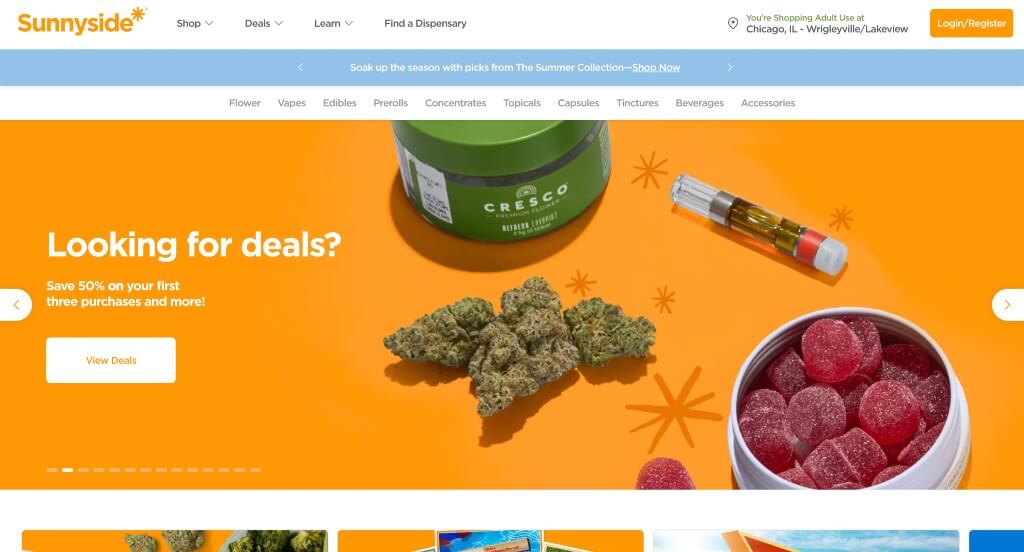Open the first promo card thumbnail below hero
This screenshot has height=552, width=1024.
coord(175,541)
